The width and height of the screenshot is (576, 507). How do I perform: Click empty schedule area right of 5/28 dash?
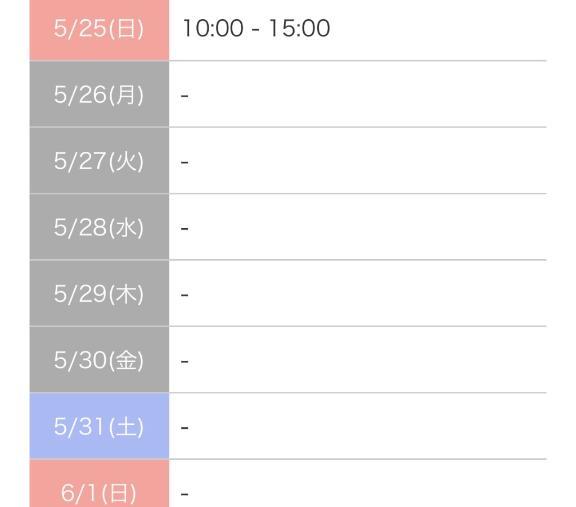(x=367, y=227)
